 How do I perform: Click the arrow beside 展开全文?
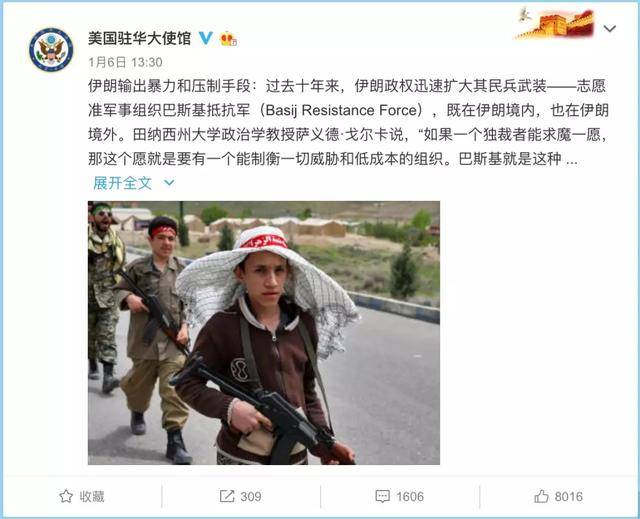[x=169, y=183]
